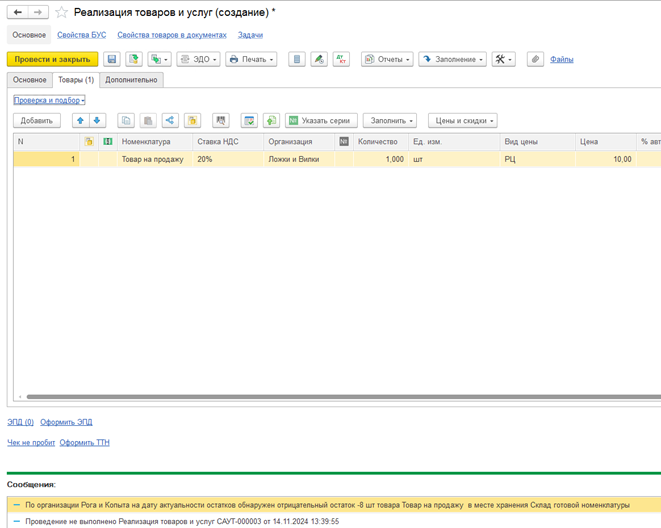Click the back navigation arrow
Image resolution: width=661 pixels, height=528 pixels.
point(18,12)
